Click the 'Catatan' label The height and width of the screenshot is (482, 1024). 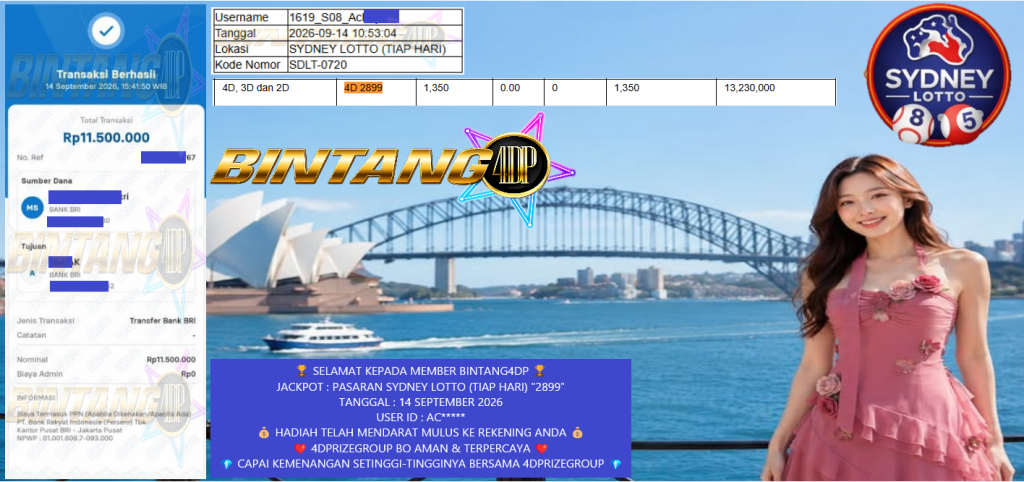click(31, 335)
